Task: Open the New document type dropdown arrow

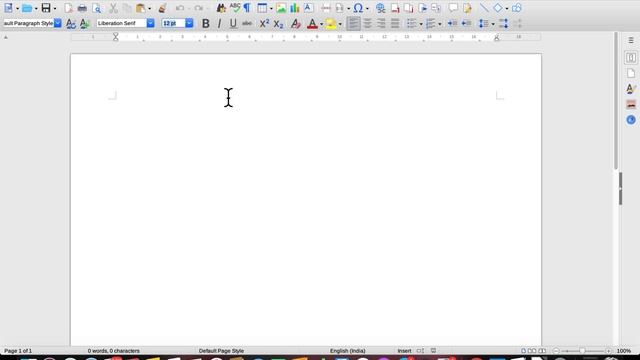Action: [17, 9]
